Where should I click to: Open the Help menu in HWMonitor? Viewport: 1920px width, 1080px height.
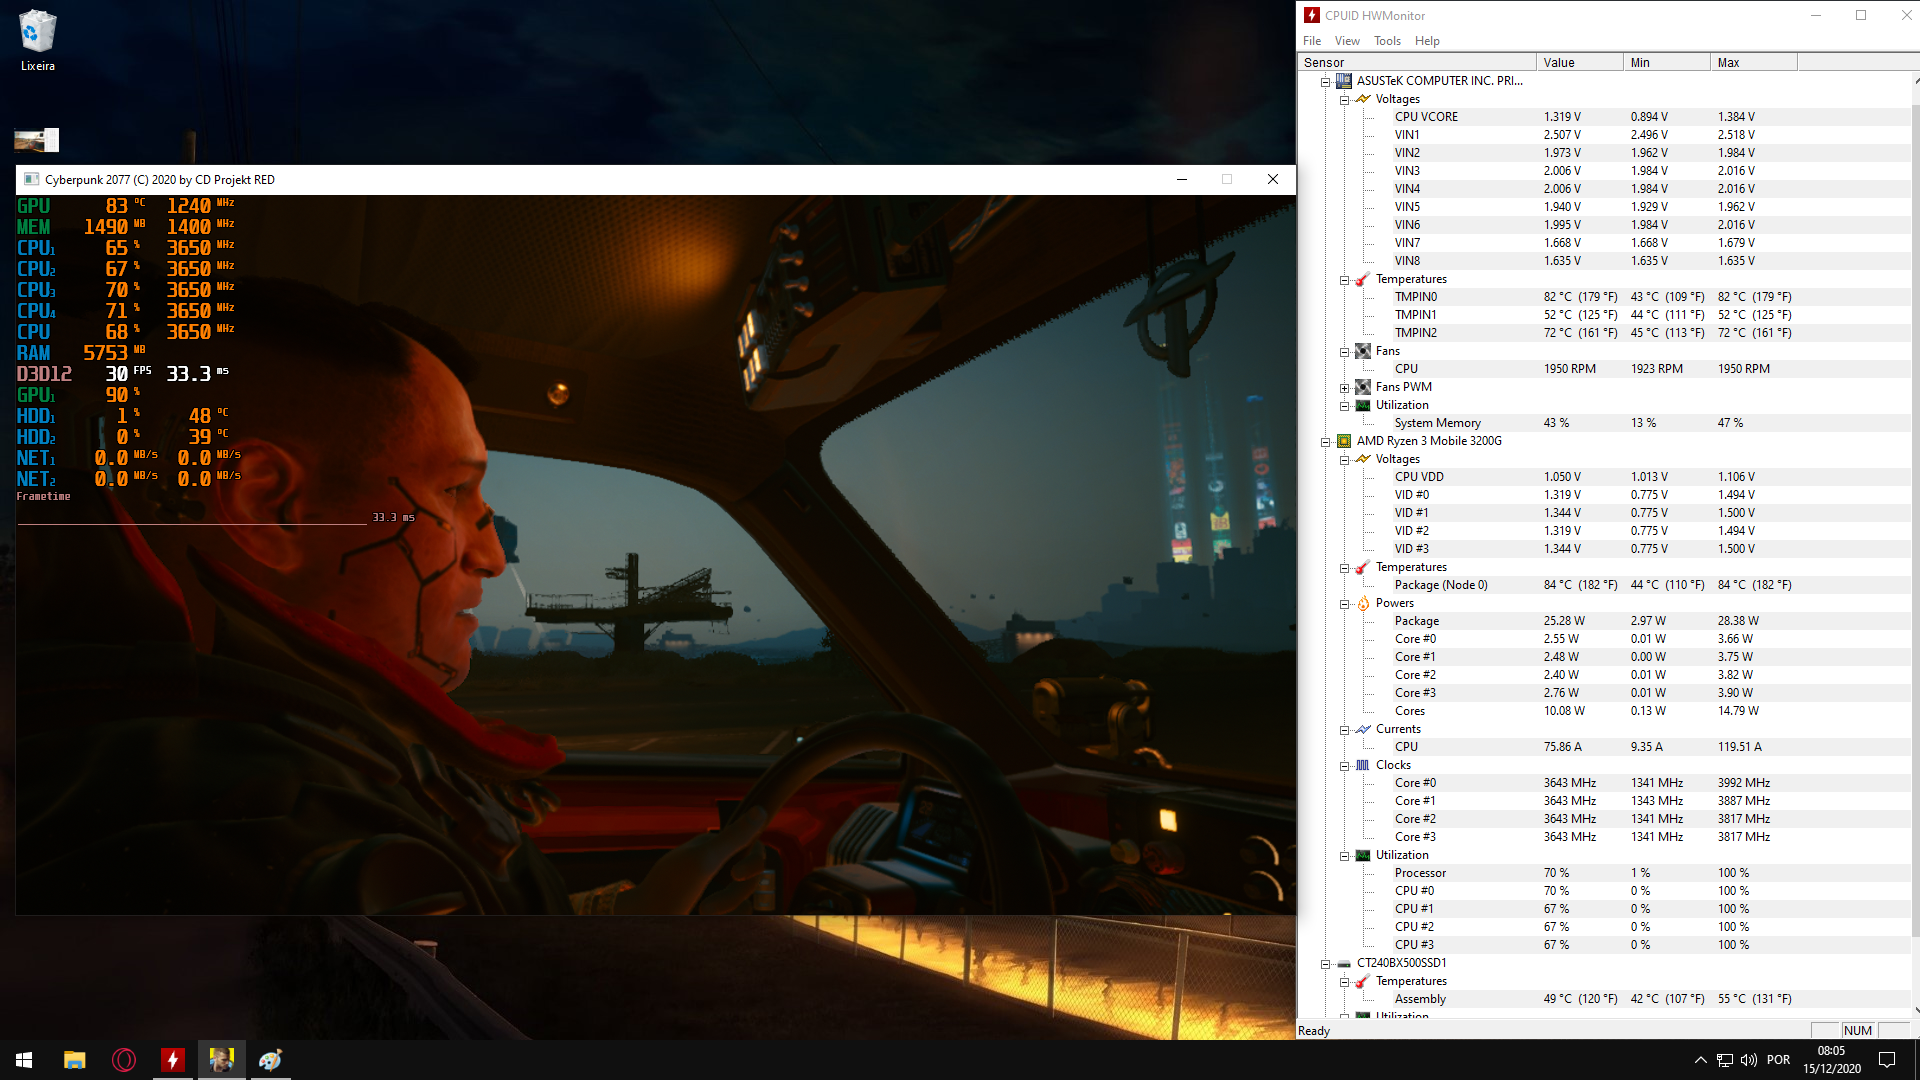[1427, 41]
